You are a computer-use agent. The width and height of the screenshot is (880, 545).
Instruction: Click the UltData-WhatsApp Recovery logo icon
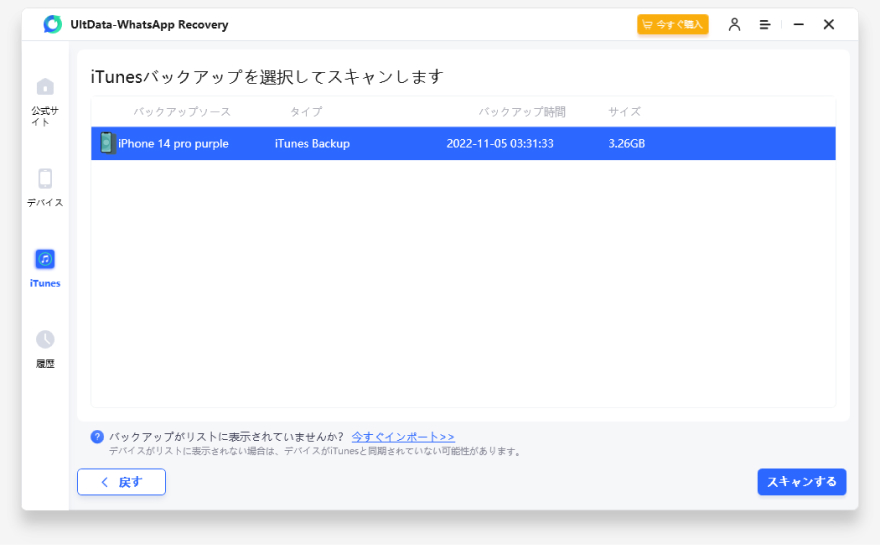click(53, 24)
